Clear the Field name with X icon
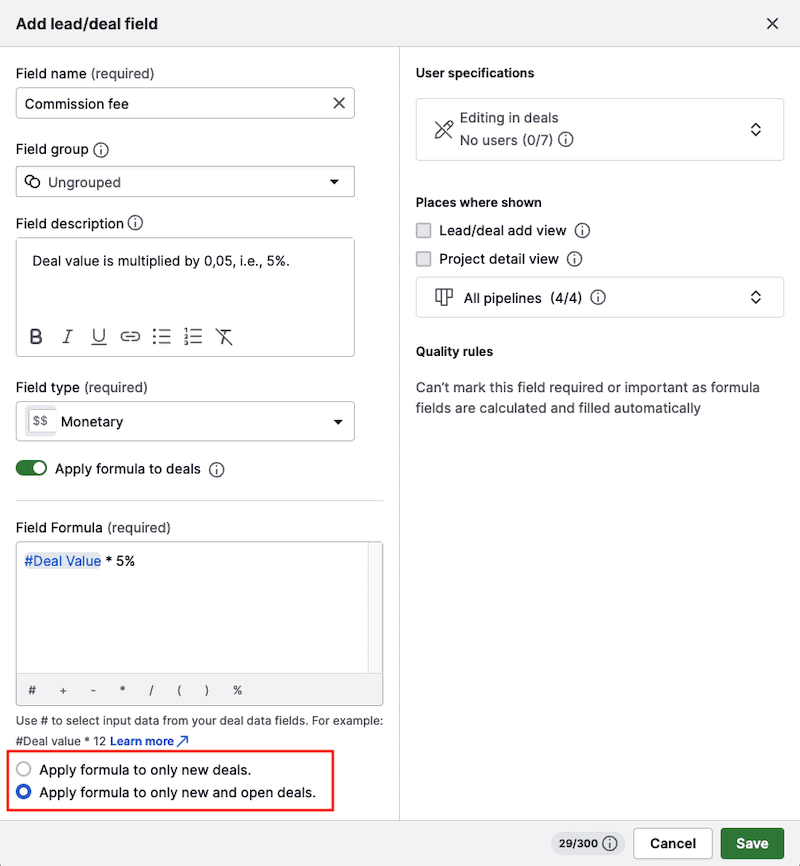The width and height of the screenshot is (800, 866). pyautogui.click(x=339, y=103)
